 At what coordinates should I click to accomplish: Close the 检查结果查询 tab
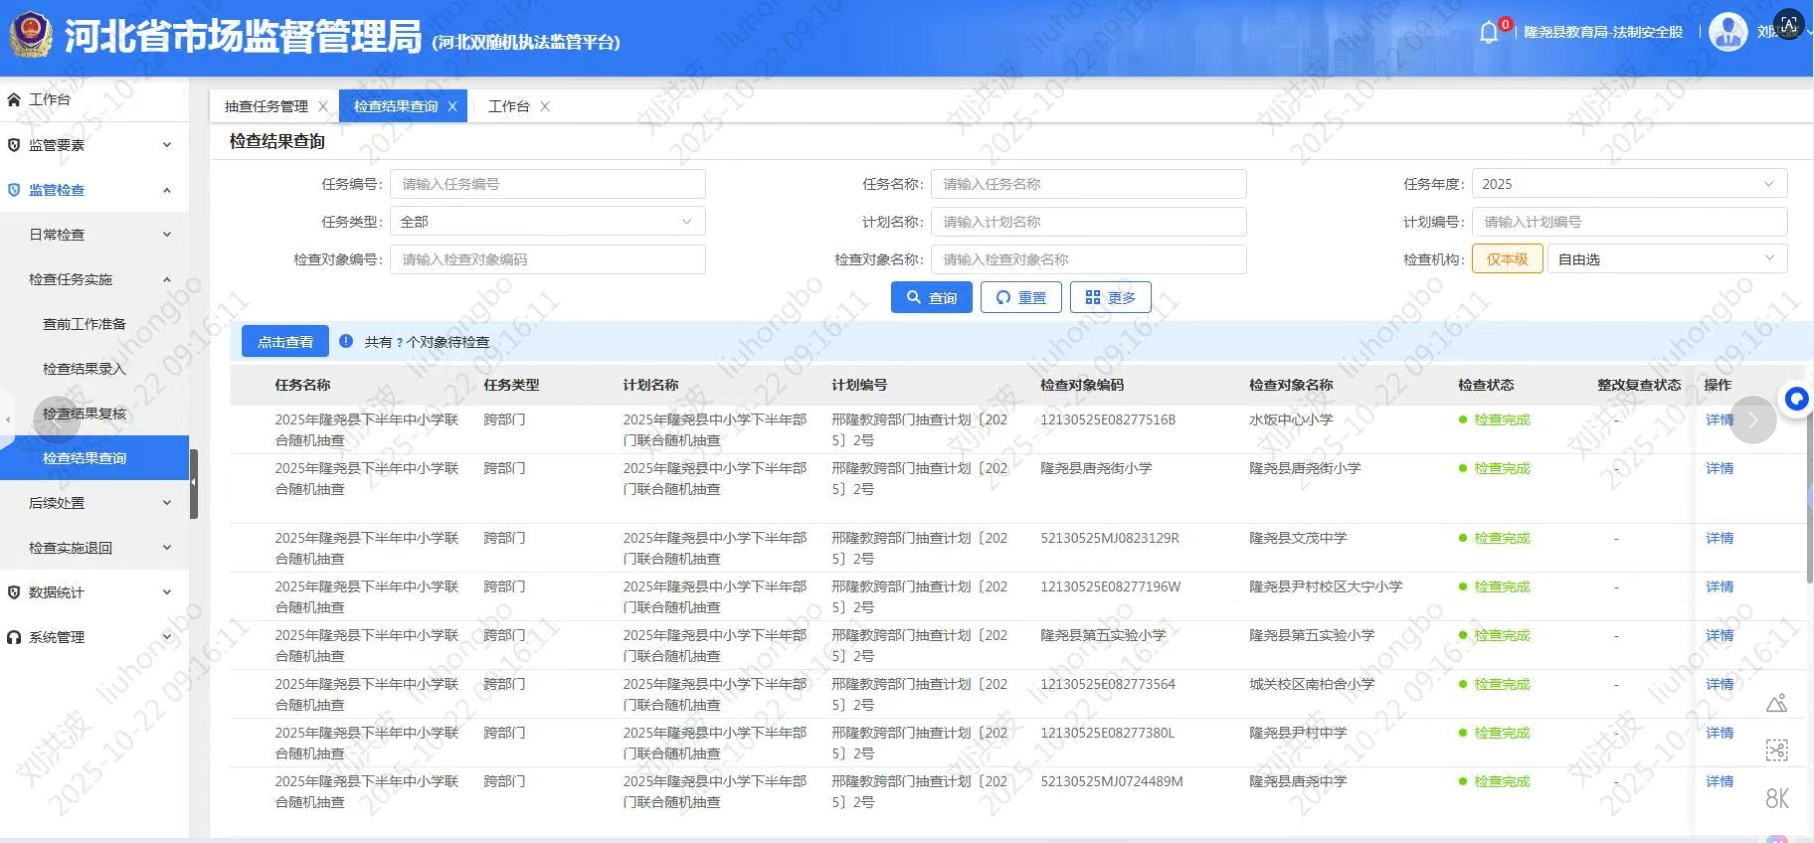452,106
